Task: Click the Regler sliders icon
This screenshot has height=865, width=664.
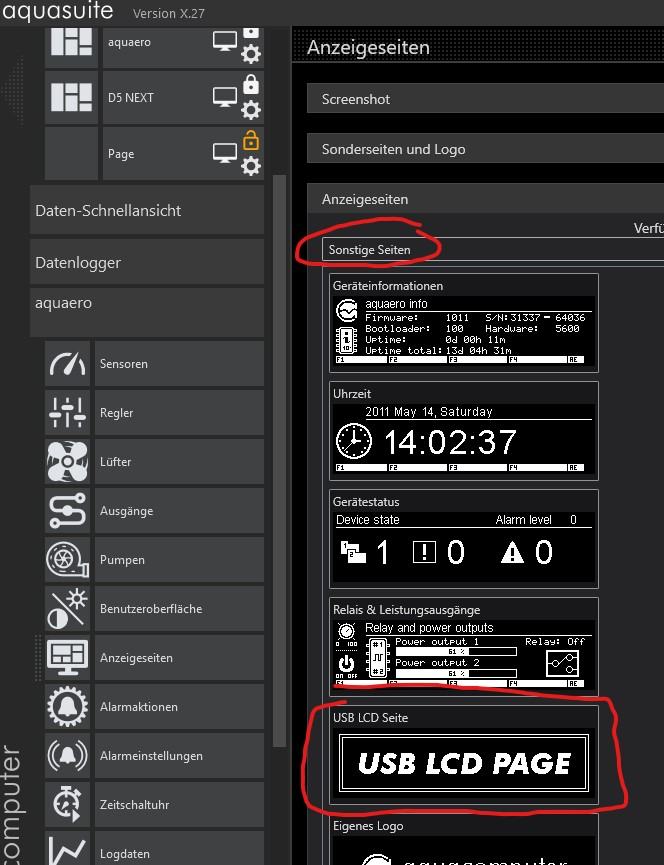Action: (x=67, y=413)
